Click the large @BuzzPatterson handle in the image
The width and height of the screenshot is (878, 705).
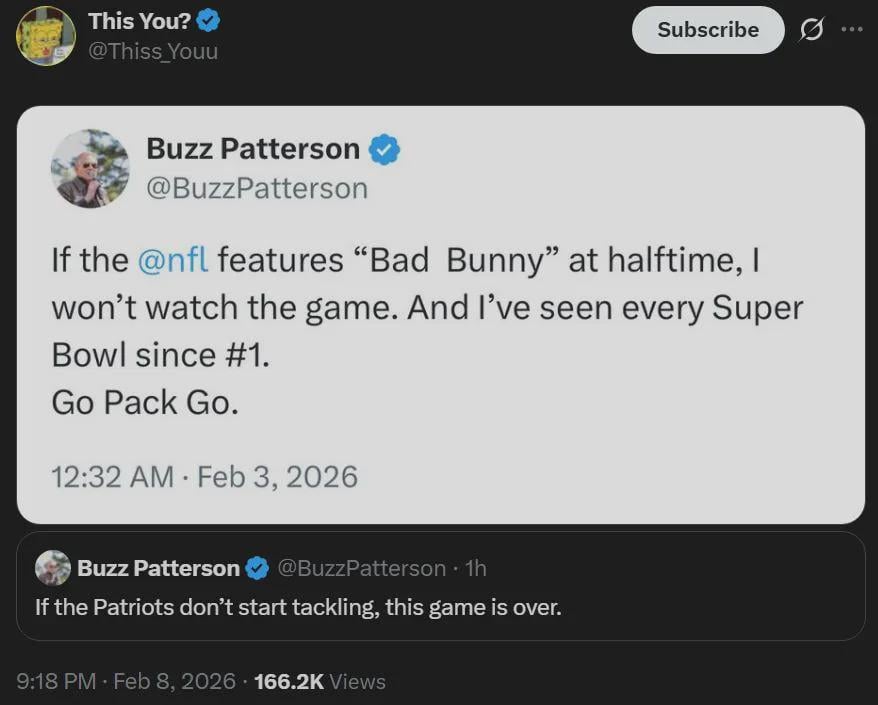tap(256, 188)
